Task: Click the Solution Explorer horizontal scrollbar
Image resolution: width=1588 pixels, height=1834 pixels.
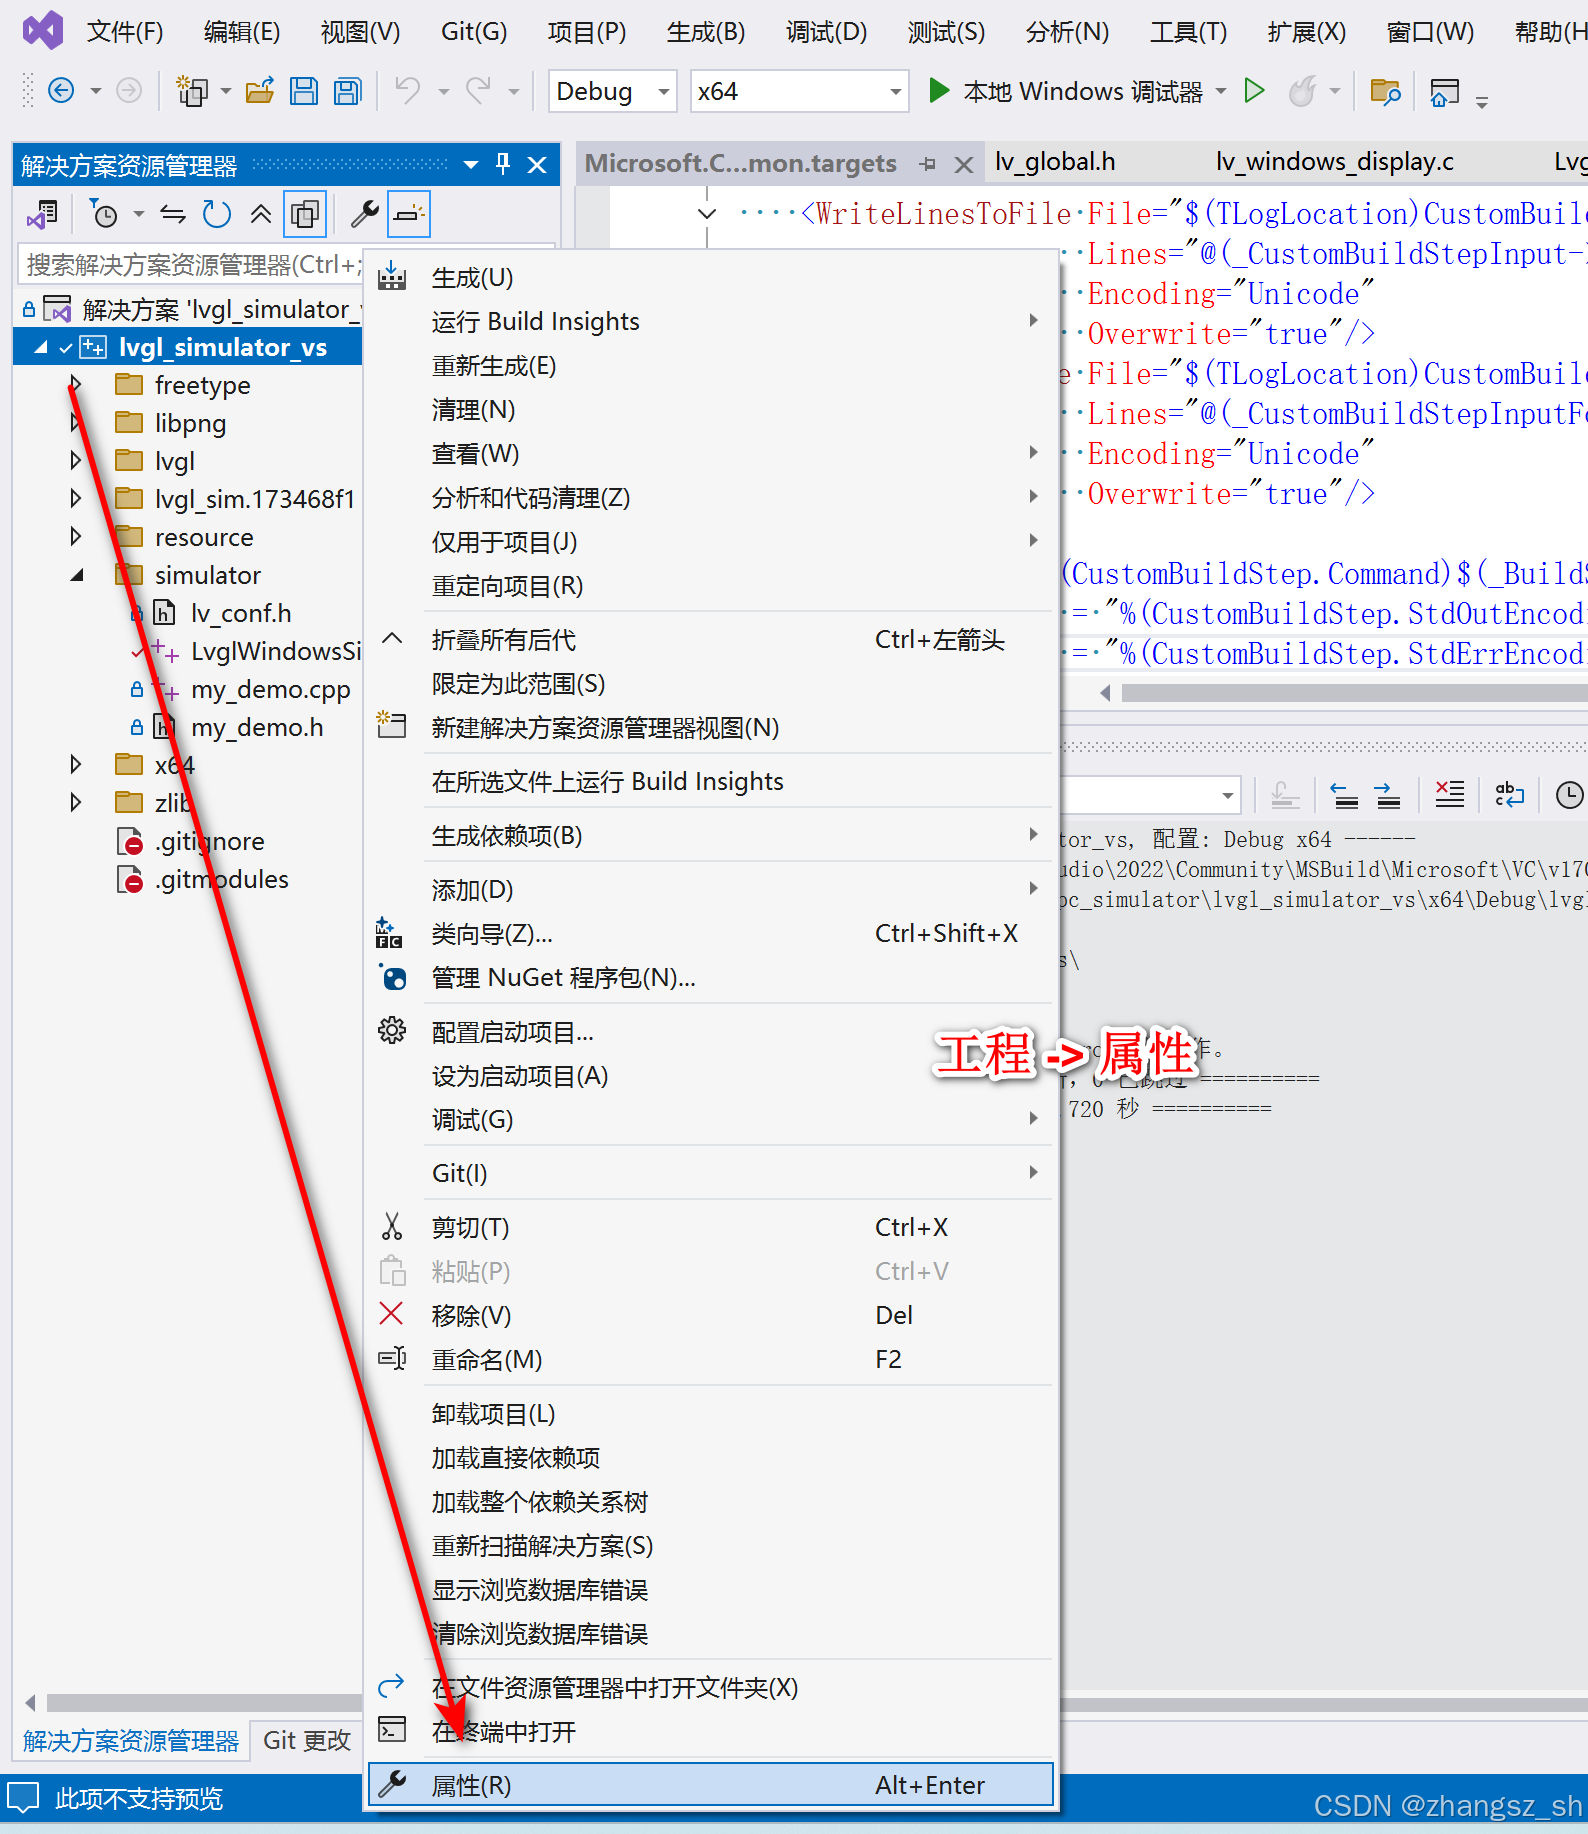Action: coord(205,1703)
